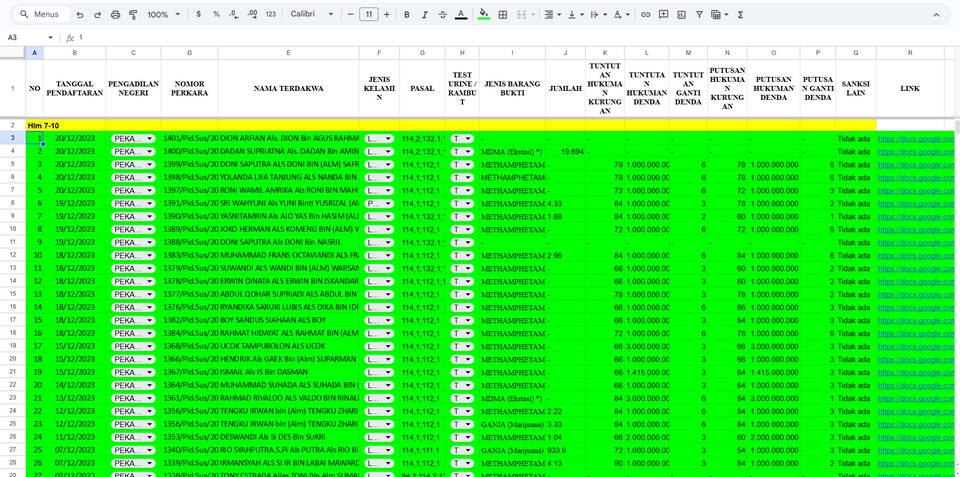Increase decimal places
960x477 pixels.
(x=252, y=14)
